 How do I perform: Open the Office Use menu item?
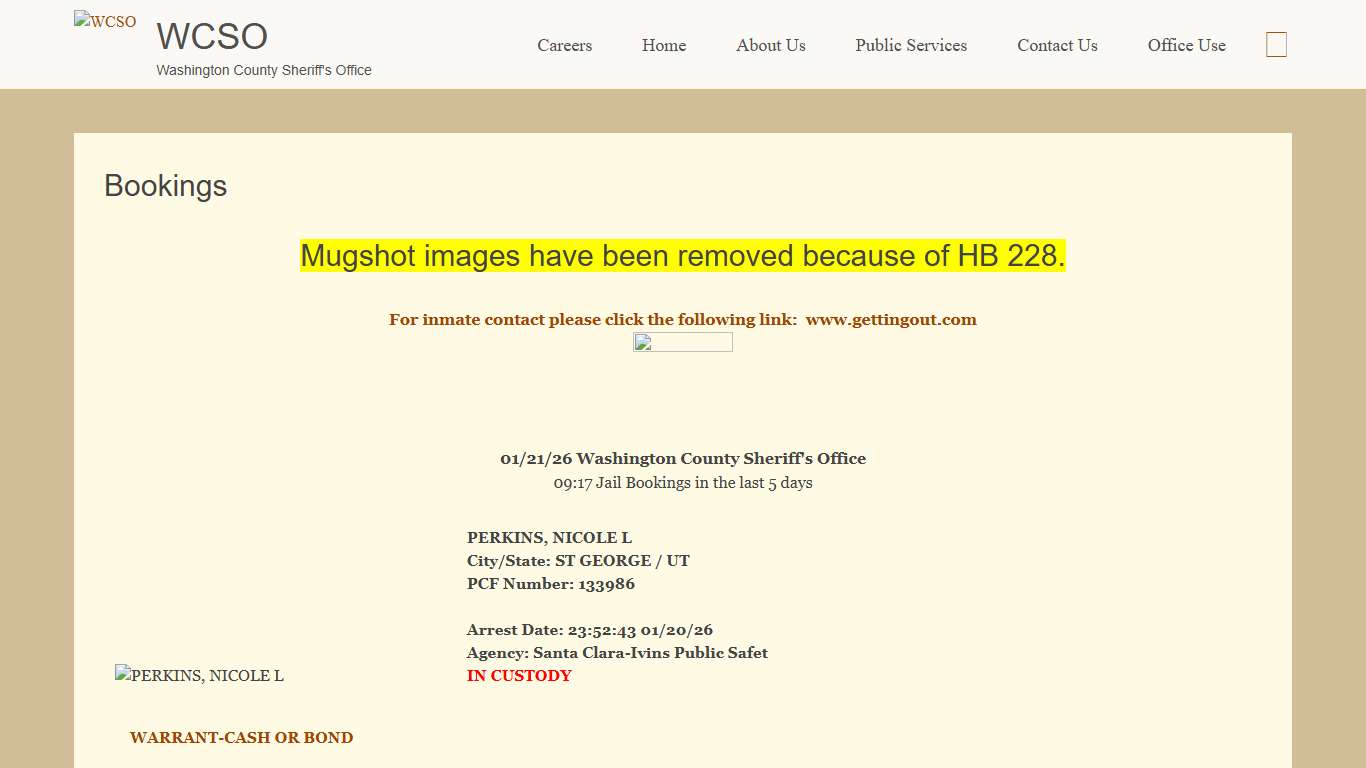point(1186,45)
